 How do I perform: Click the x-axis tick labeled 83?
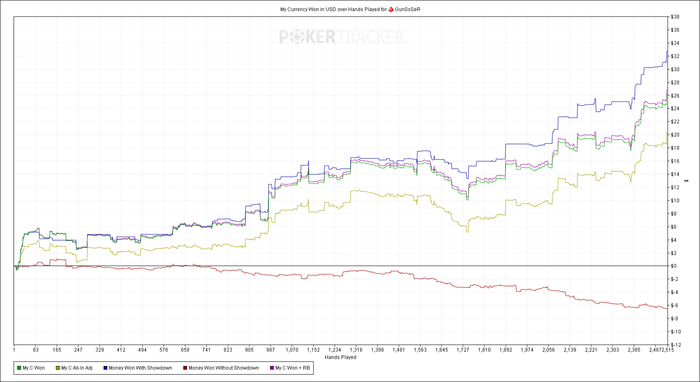point(36,351)
